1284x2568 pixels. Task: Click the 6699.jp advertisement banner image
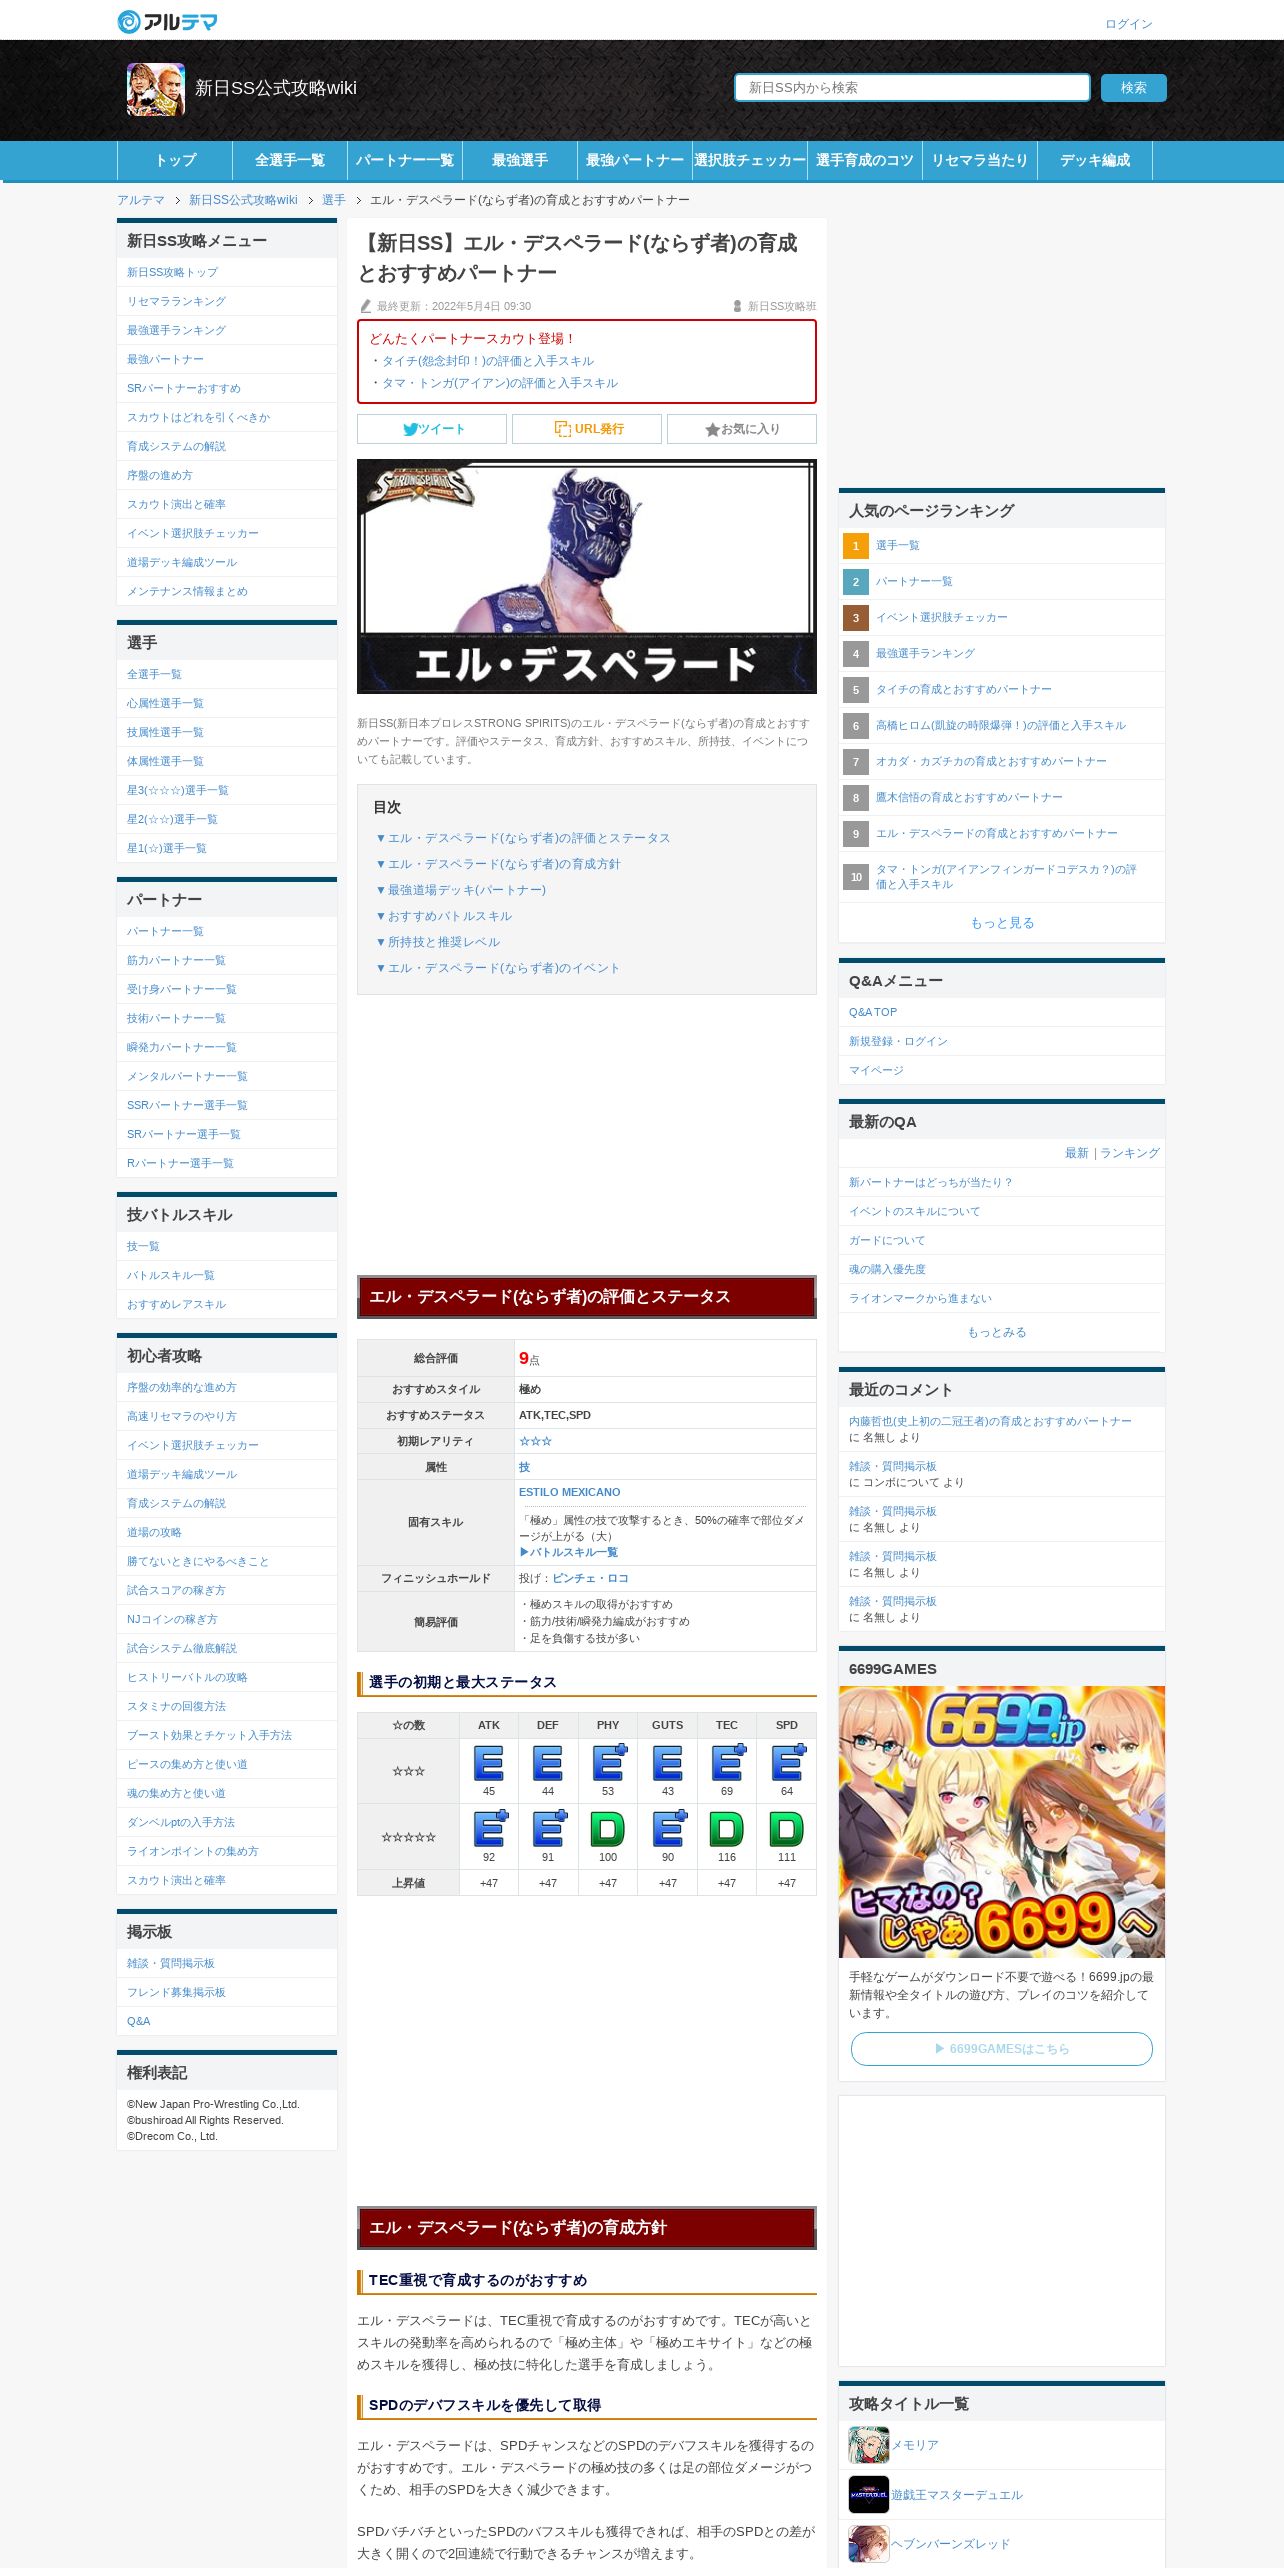1002,1822
